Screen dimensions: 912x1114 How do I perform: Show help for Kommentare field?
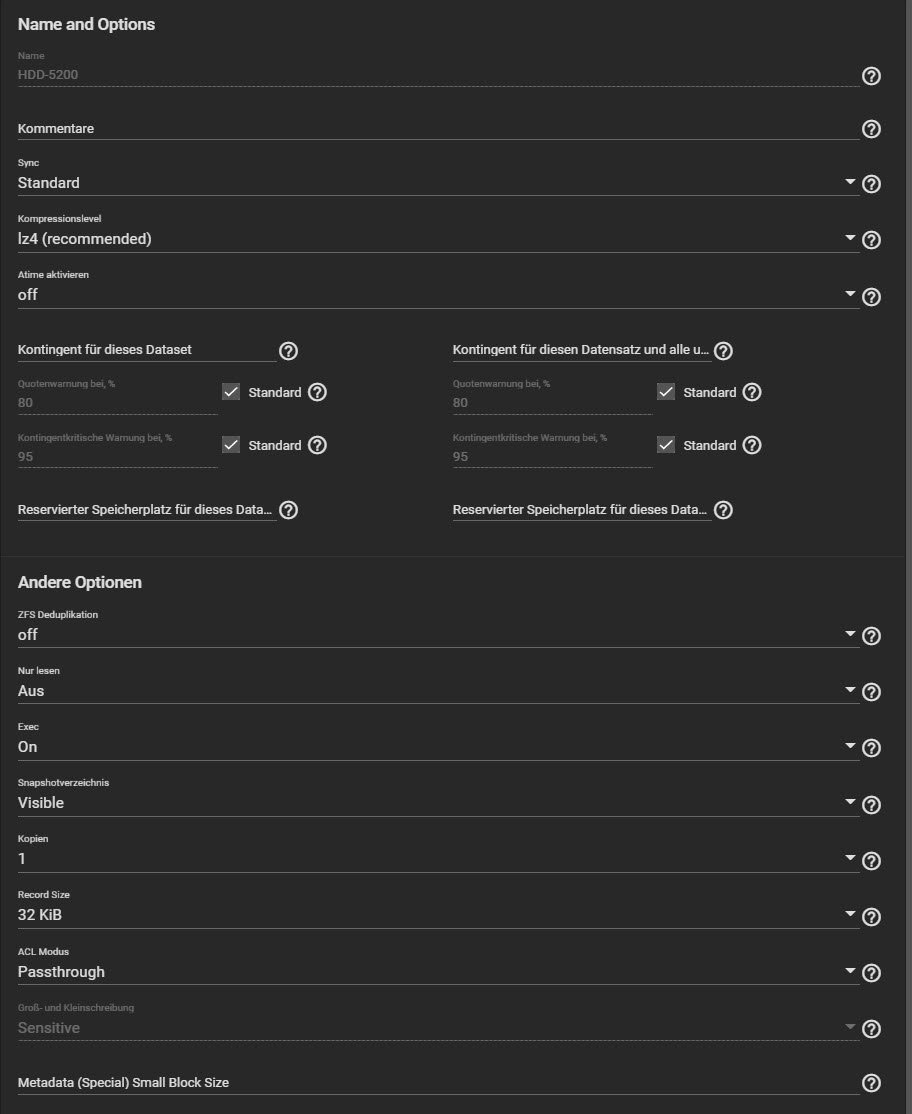tap(871, 129)
